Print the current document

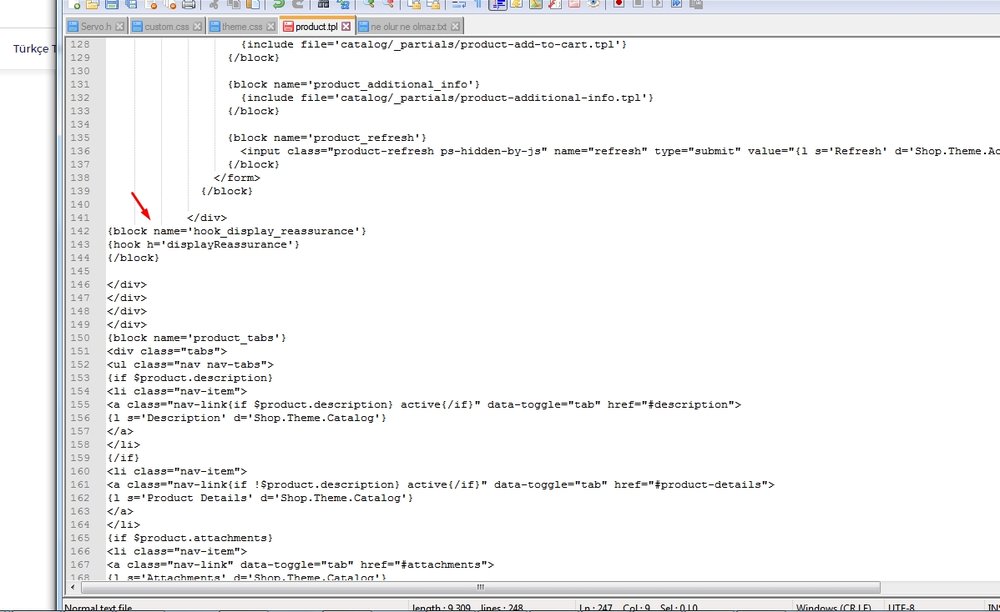[190, 5]
